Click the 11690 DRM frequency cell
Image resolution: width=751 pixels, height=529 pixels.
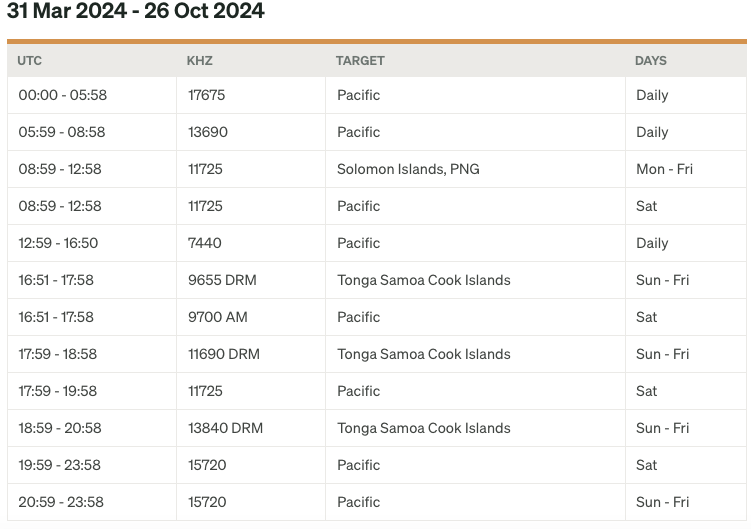224,354
